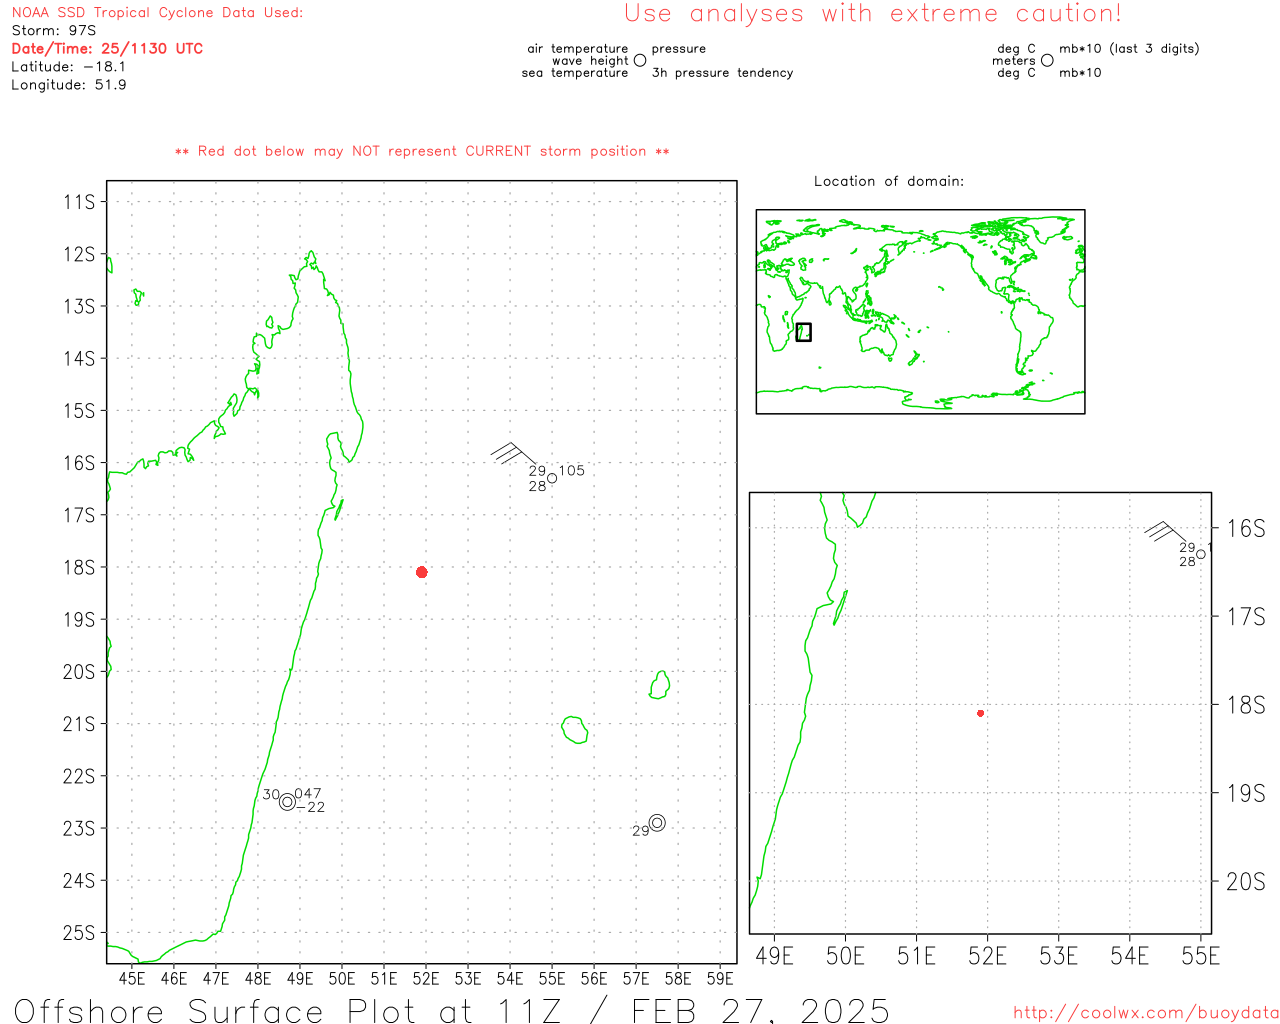Click the 25S latitude axis label
Screen dimensions: 1280x1024
click(x=79, y=932)
